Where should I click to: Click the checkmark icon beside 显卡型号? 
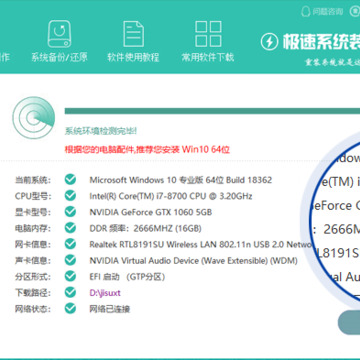70,212
